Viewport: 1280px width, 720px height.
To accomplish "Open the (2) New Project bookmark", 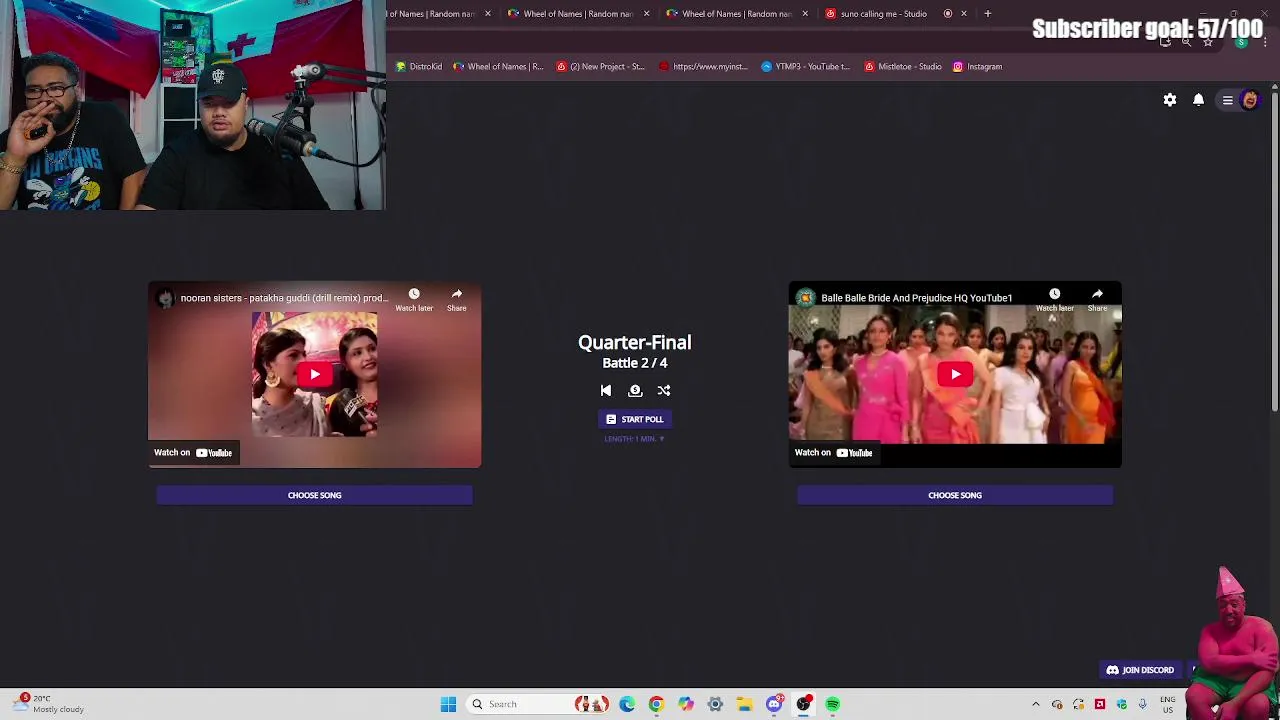I will tap(600, 67).
